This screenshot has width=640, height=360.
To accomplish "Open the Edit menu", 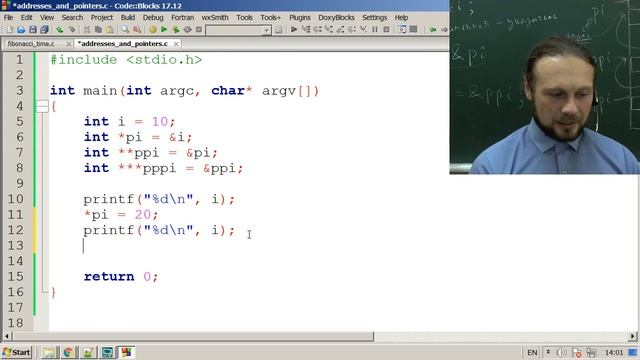I will coord(27,18).
